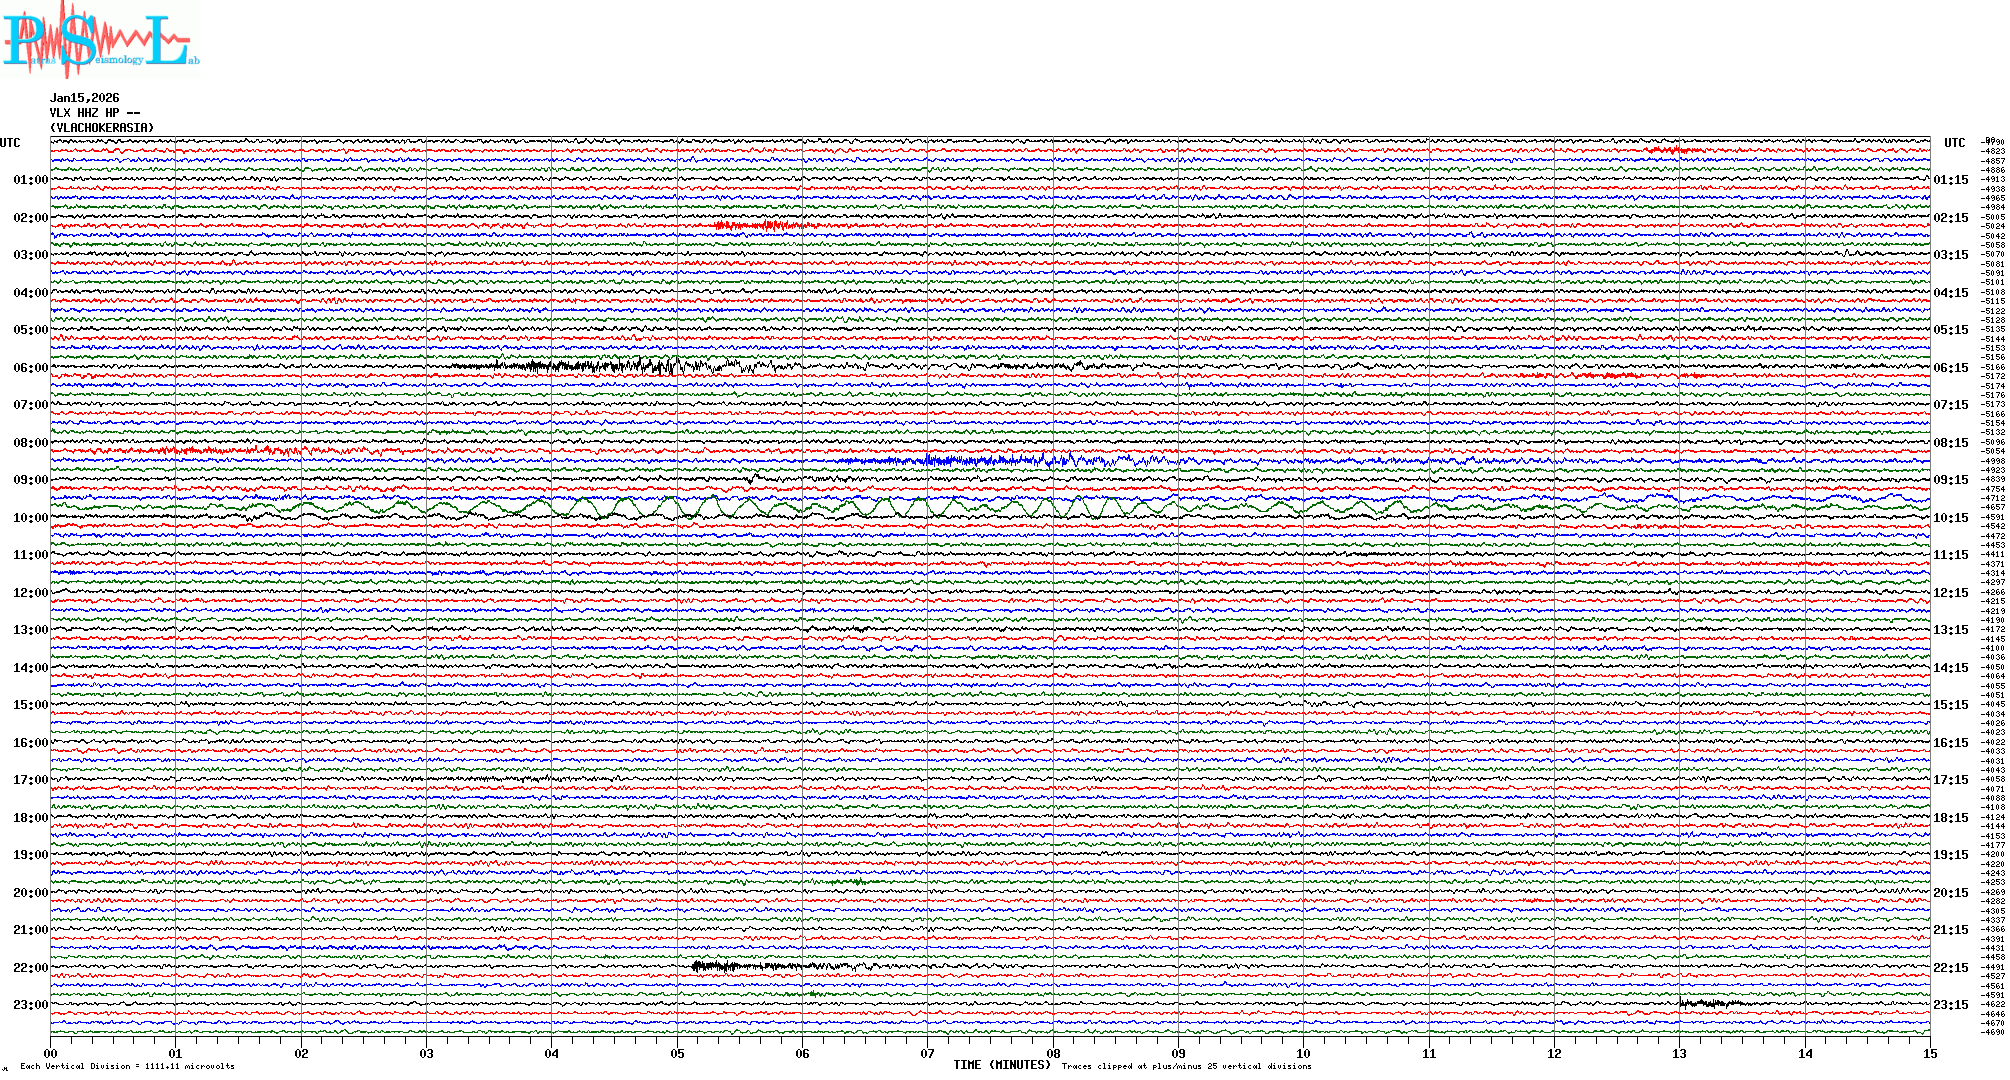
Task: Click minute marker 15 at bottom right
Action: tap(1929, 1053)
